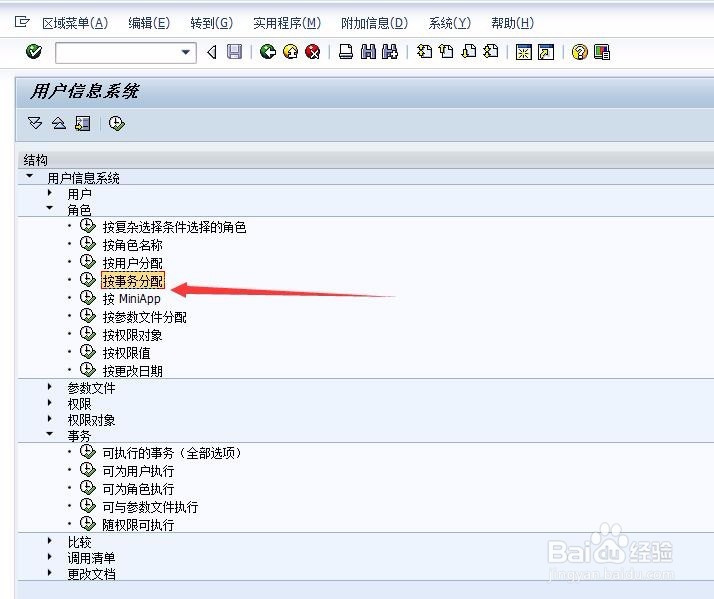This screenshot has height=599, width=714.
Task: Click the Expand Subtree icon
Action: (35, 123)
